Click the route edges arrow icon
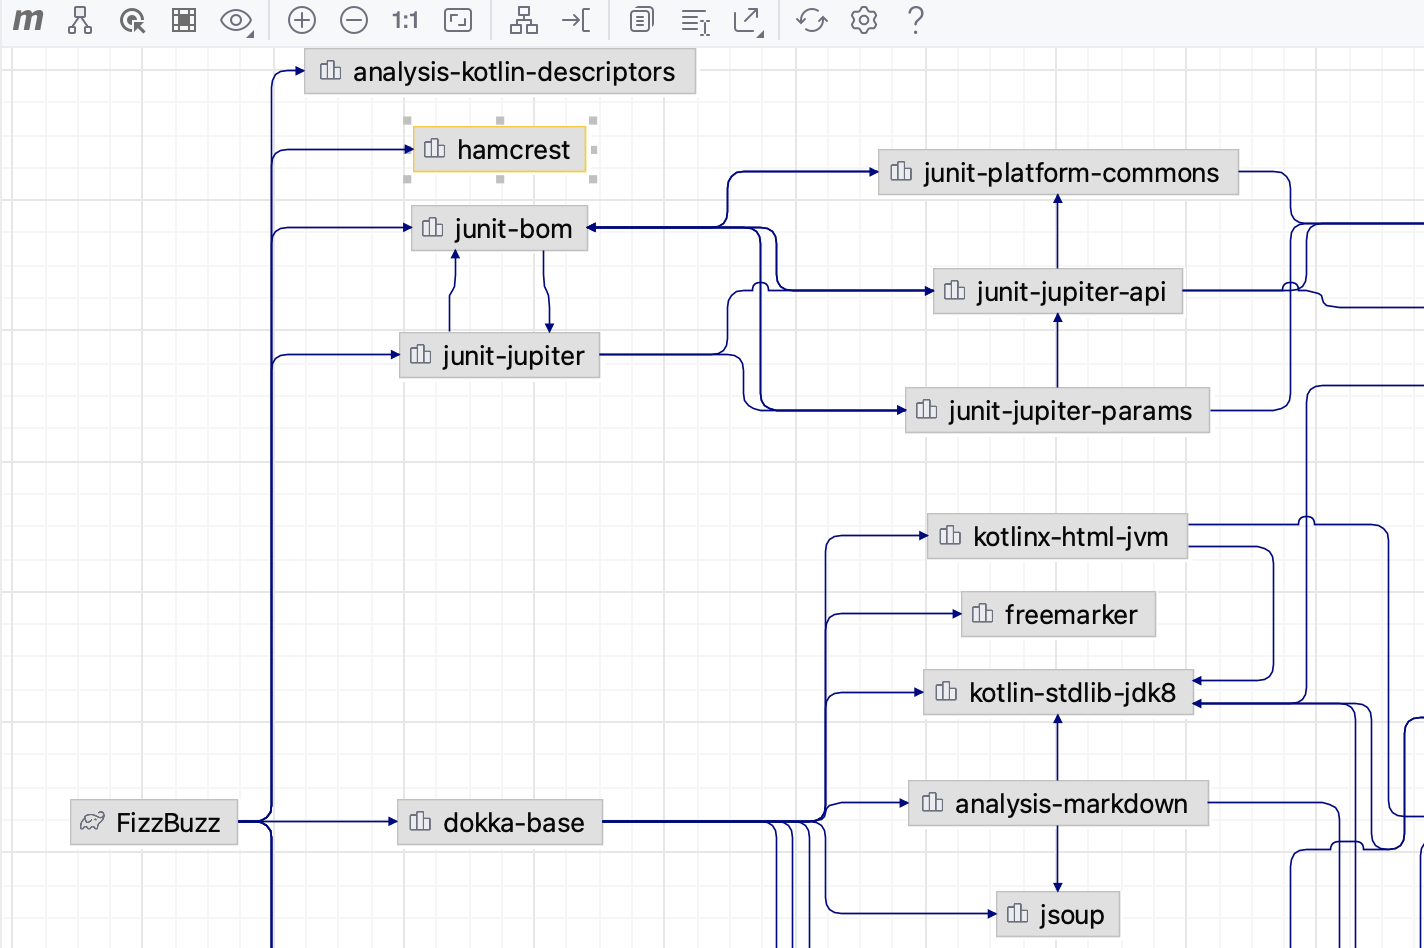This screenshot has width=1424, height=948. [x=576, y=20]
